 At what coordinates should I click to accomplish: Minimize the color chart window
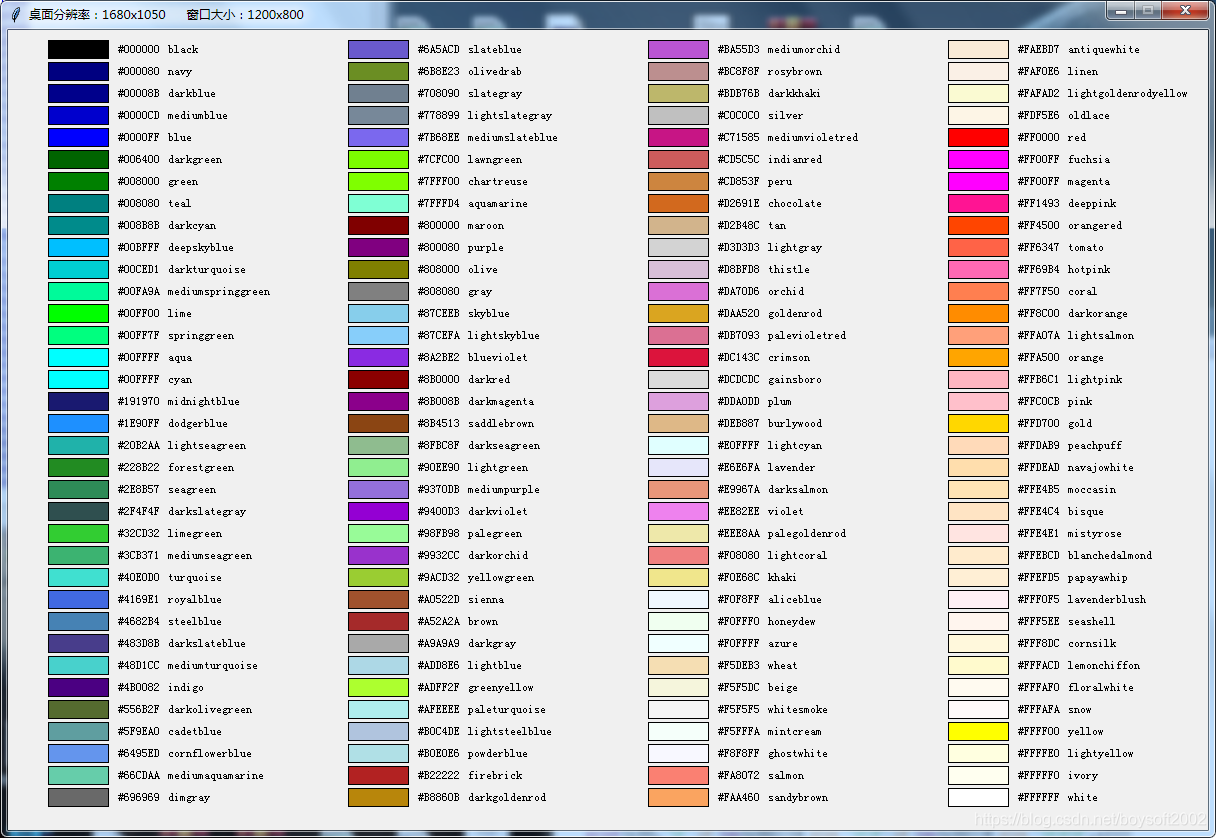click(x=1120, y=10)
